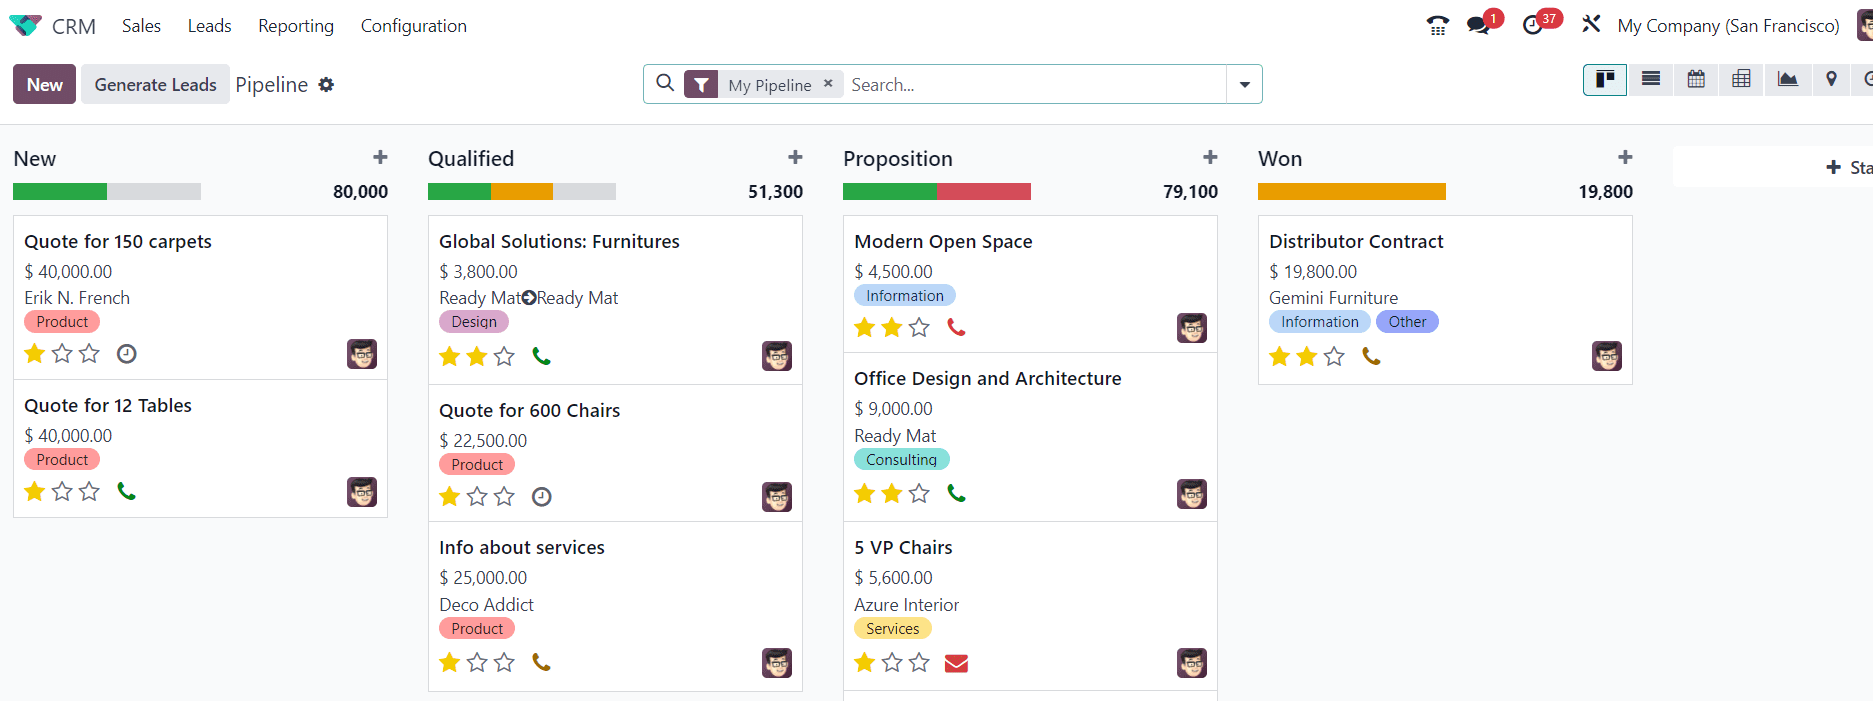Click the Consulting tag on Office Design card

(x=901, y=459)
